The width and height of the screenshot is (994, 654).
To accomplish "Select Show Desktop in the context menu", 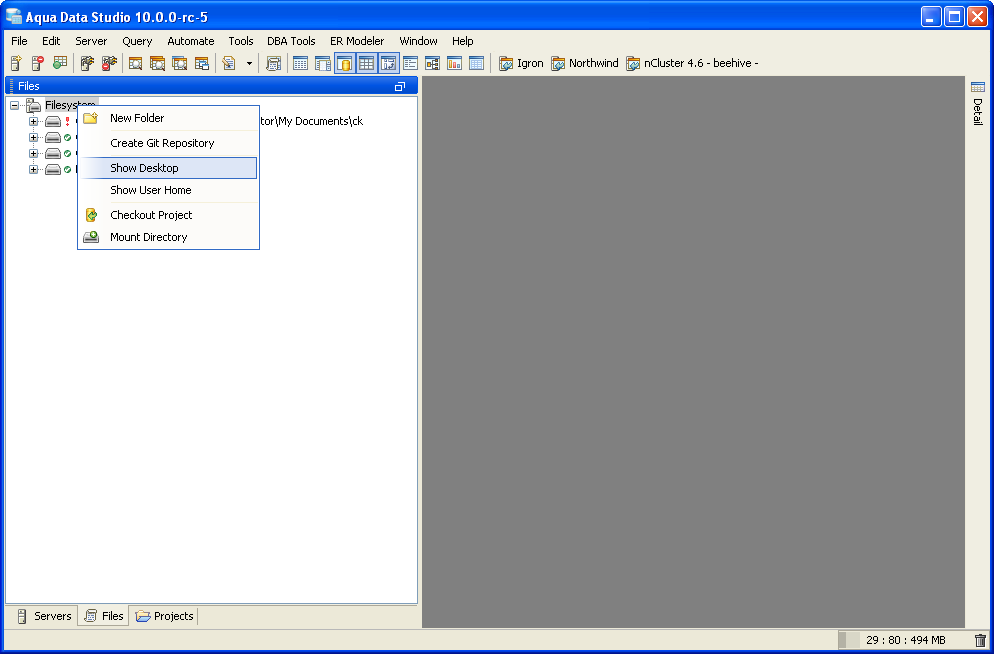I will 169,168.
